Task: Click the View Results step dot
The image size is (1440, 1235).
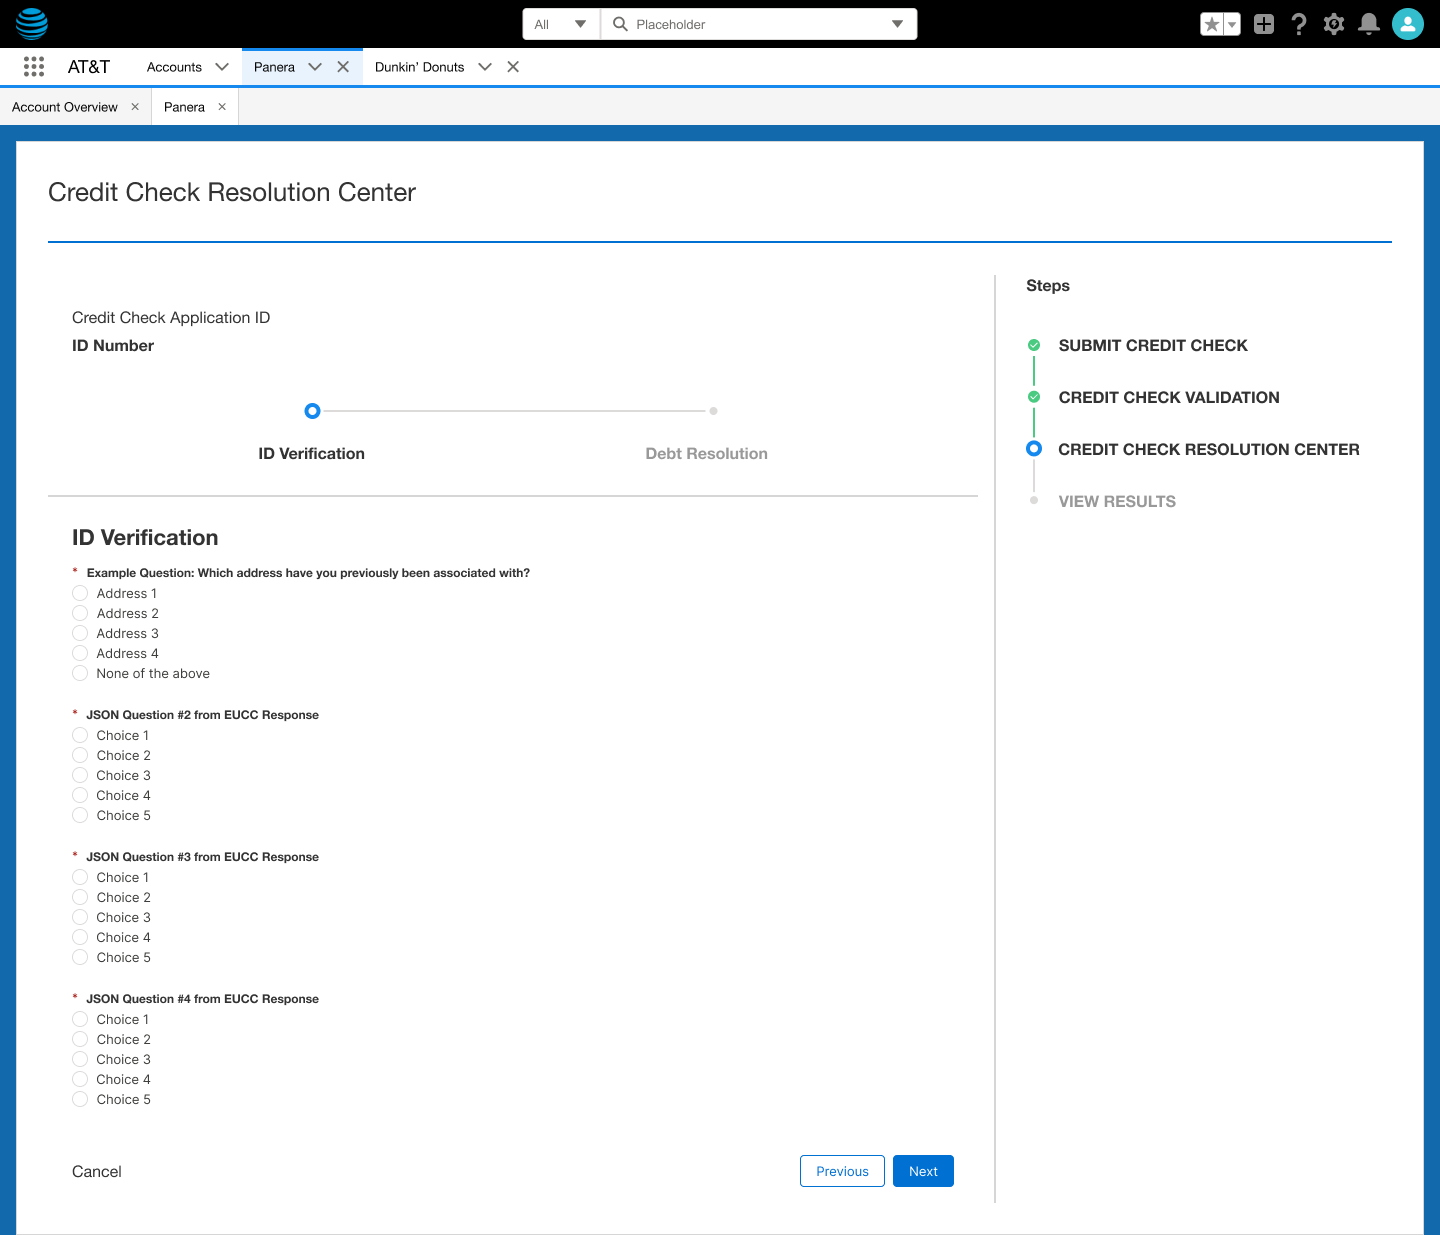Action: (x=1034, y=500)
